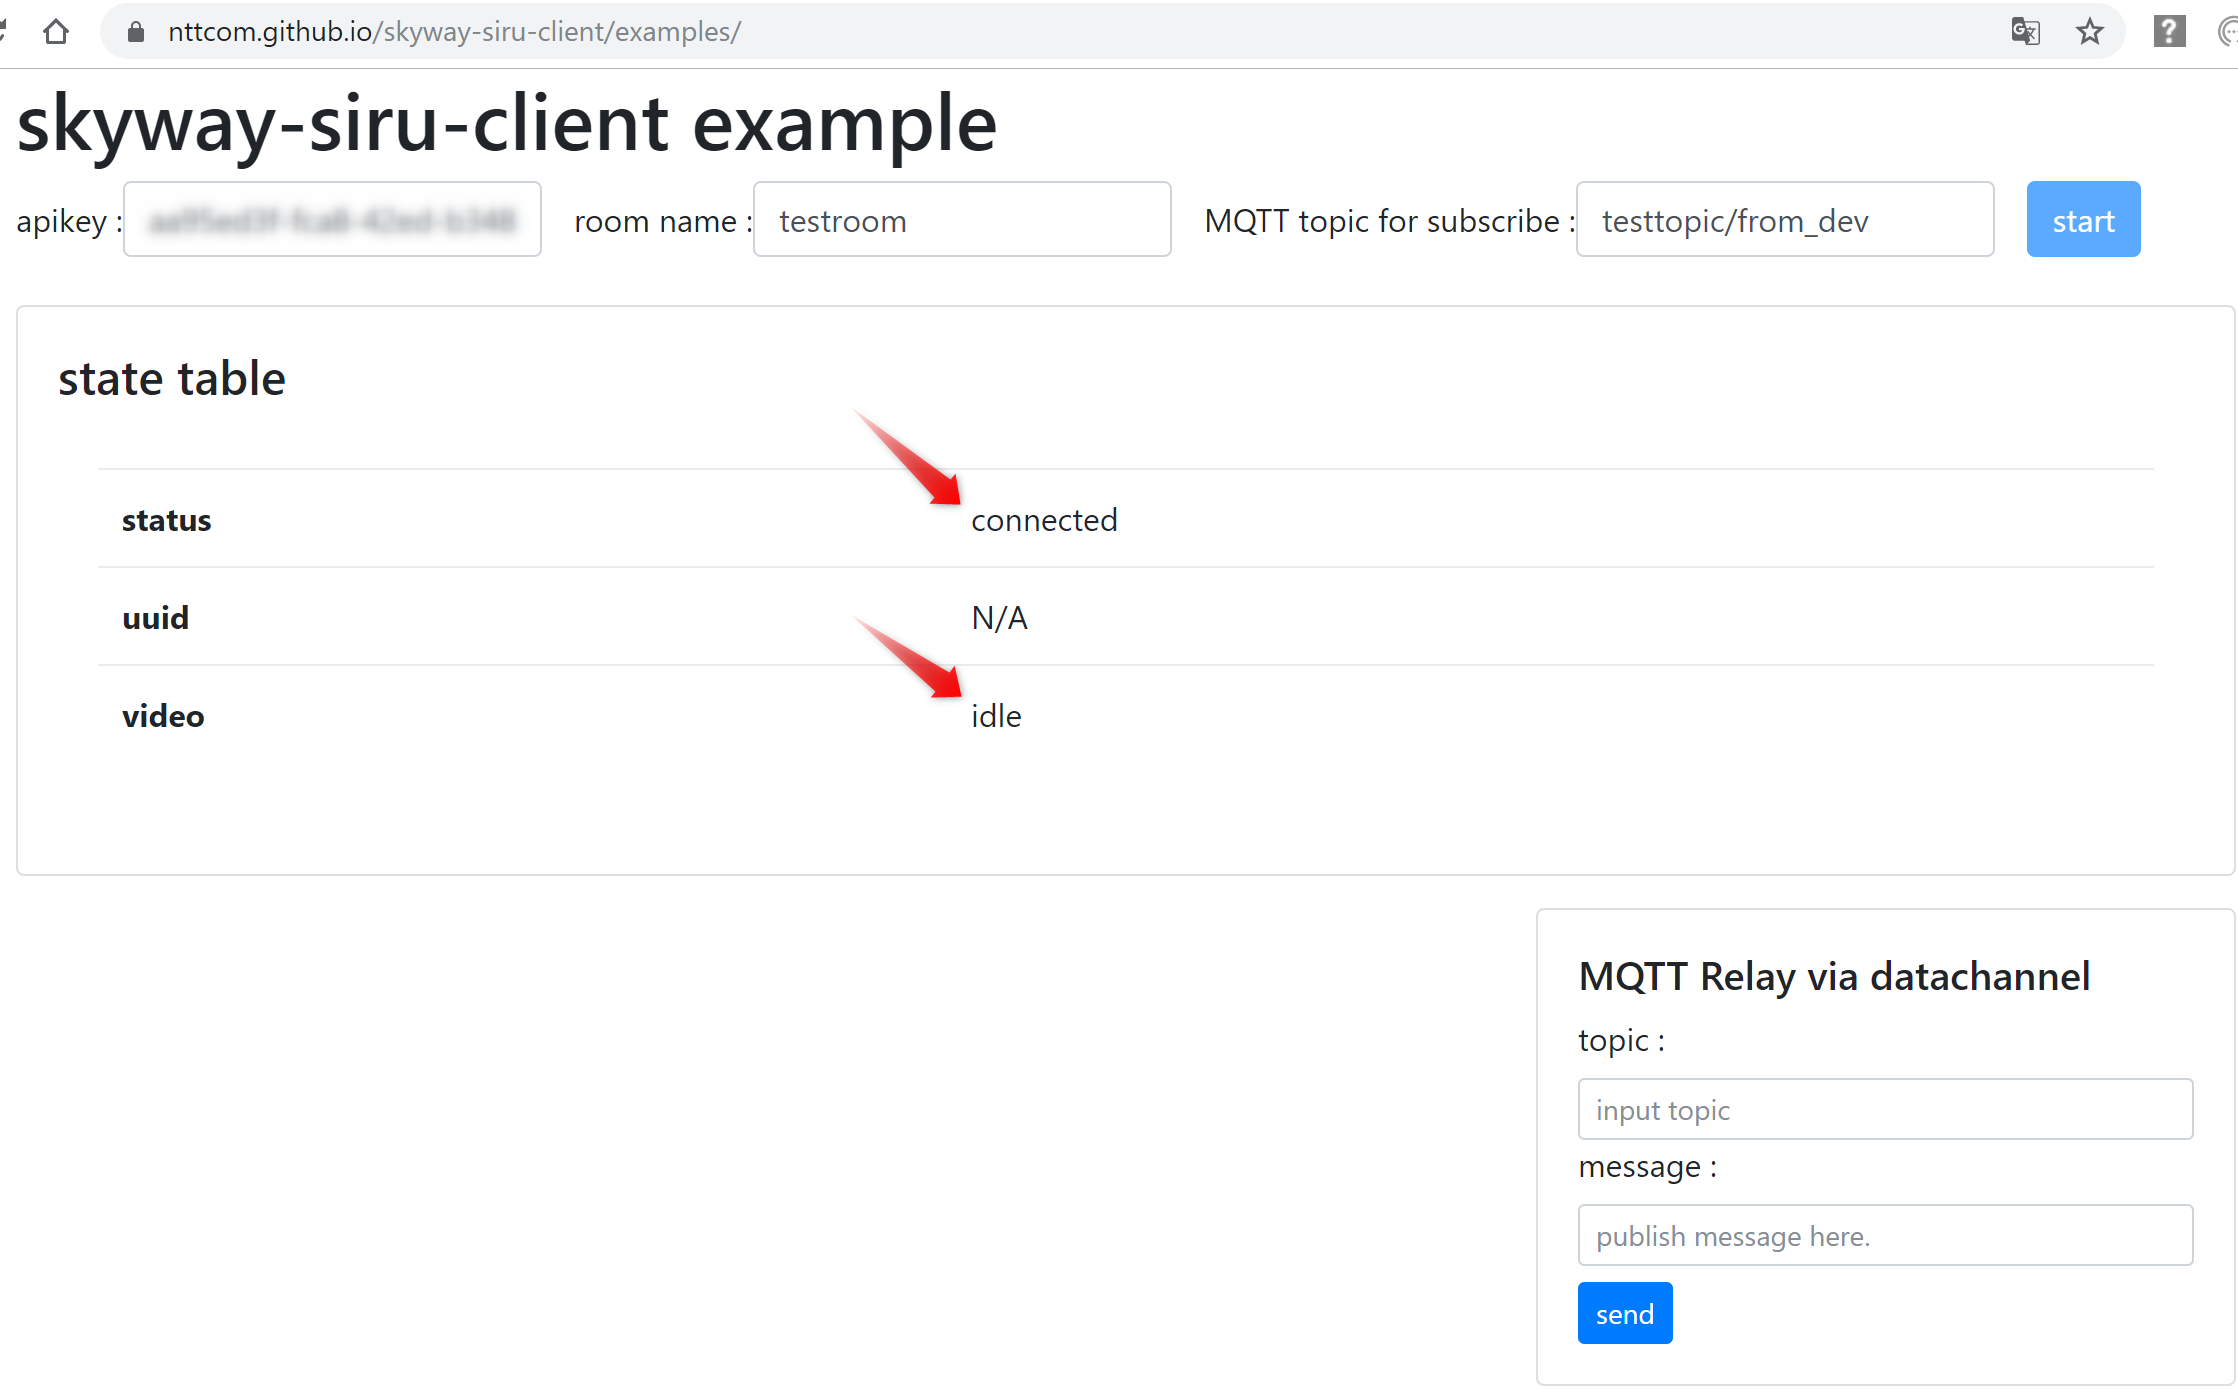This screenshot has width=2238, height=1390.
Task: Click the idle video state value
Action: coord(996,716)
